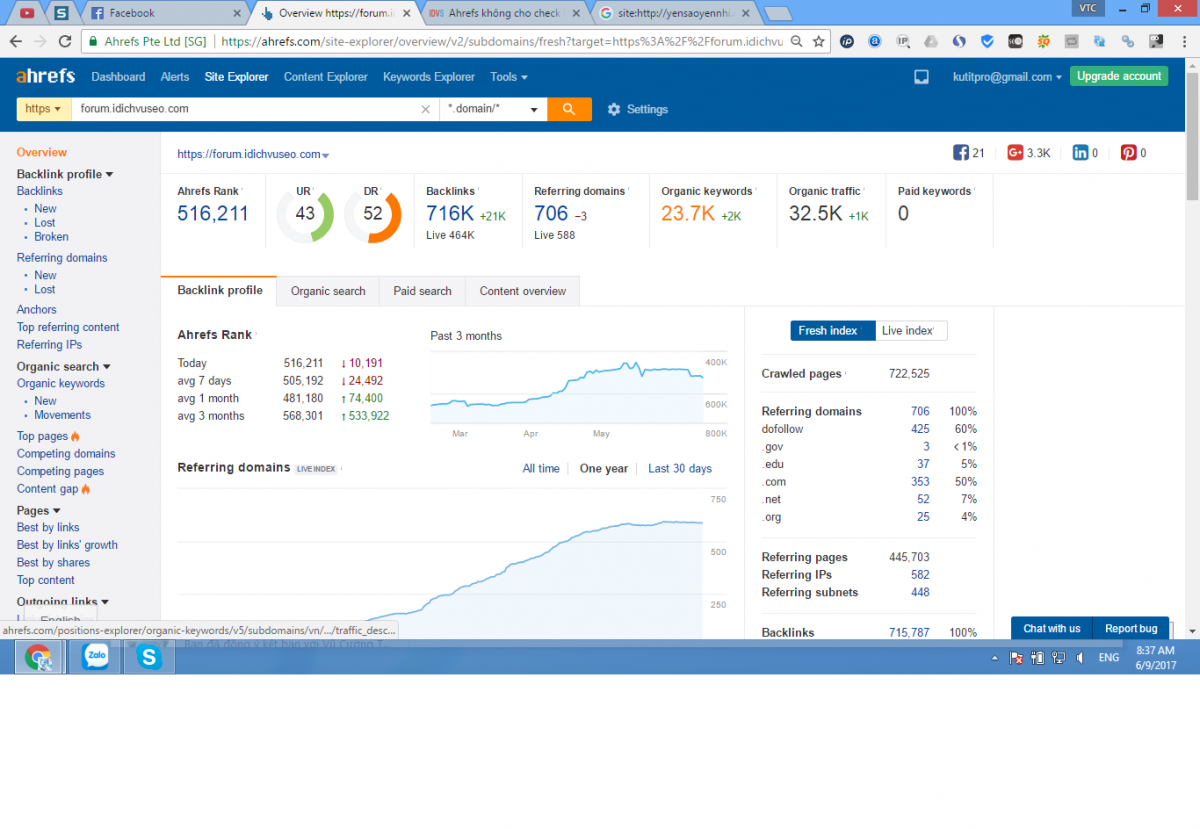The width and height of the screenshot is (1200, 829).
Task: Click the SQ SEOquake extension icon
Action: pyautogui.click(x=1043, y=42)
